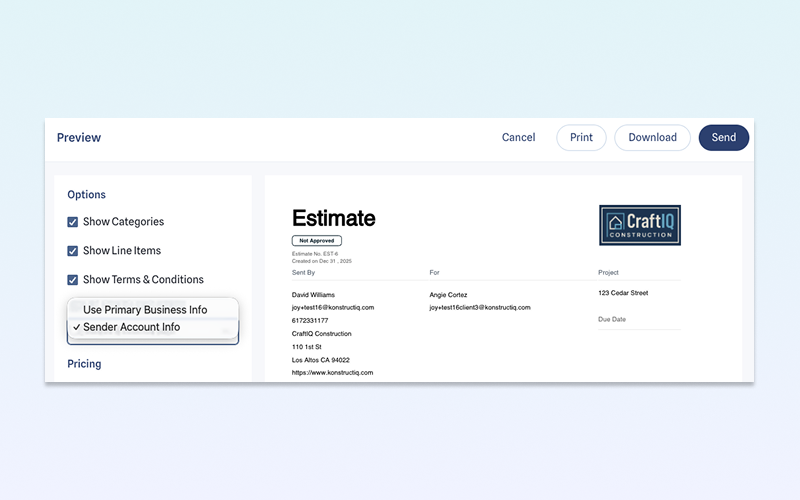Click the Options section heading
The height and width of the screenshot is (500, 800).
[x=86, y=194]
